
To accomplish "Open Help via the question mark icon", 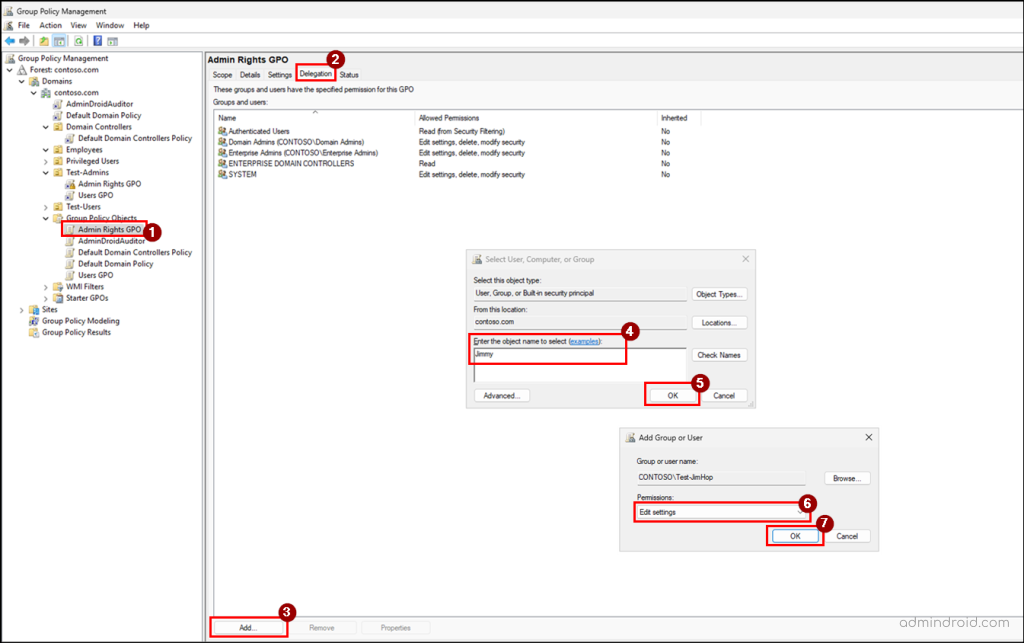I will click(99, 39).
